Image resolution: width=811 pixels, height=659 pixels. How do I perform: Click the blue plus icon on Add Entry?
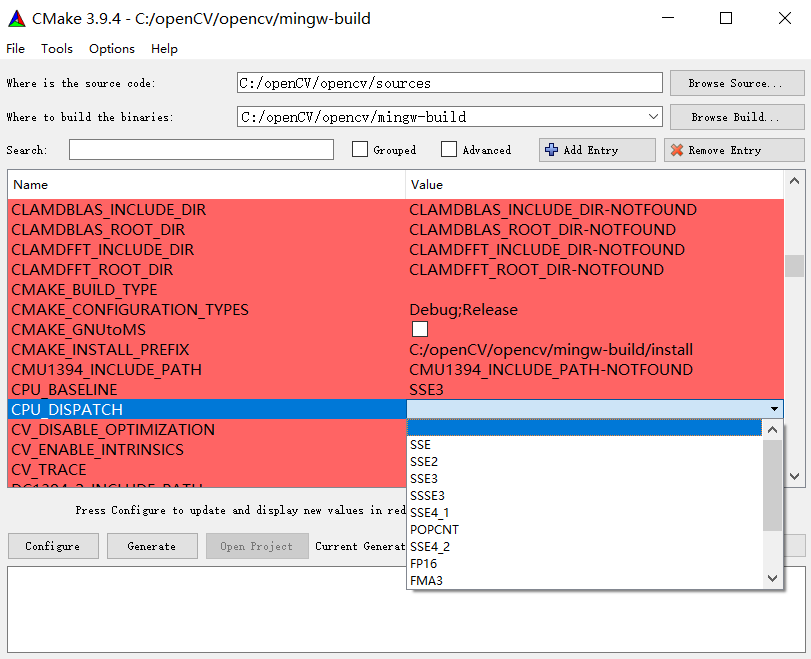pyautogui.click(x=551, y=150)
